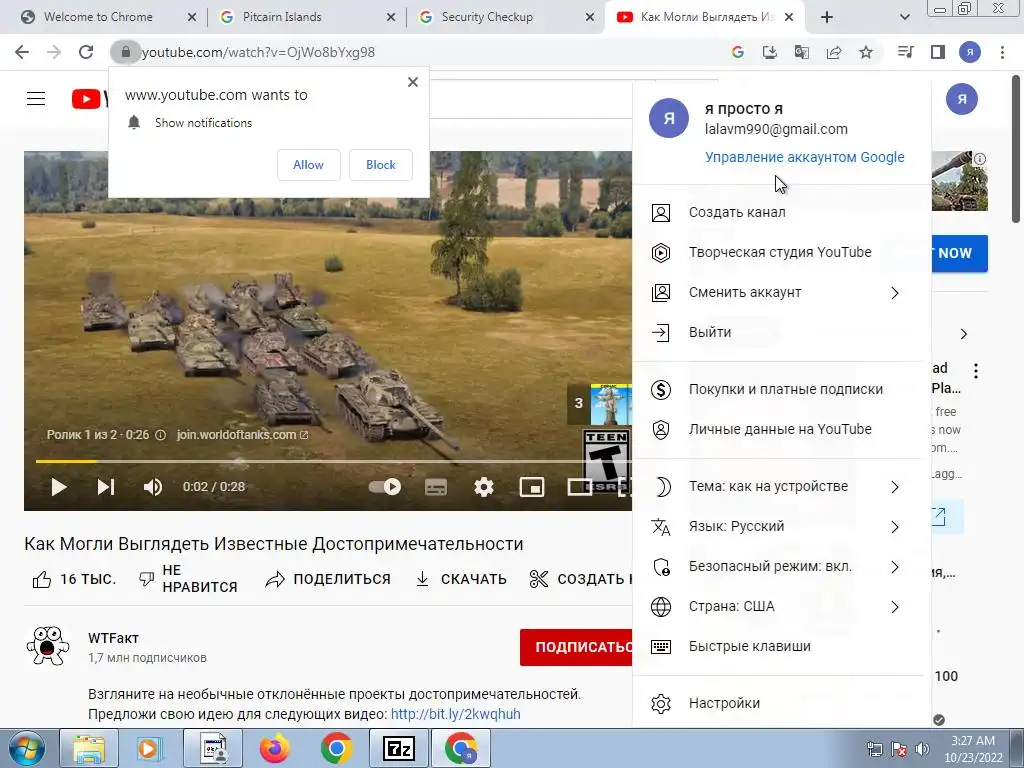The image size is (1024, 768).
Task: Click YouTube account avatar at top right
Action: coord(961,99)
